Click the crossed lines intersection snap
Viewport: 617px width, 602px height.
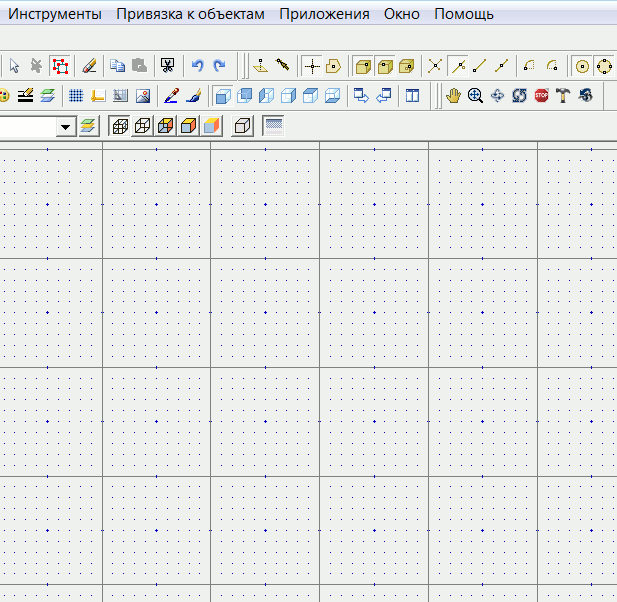click(435, 66)
